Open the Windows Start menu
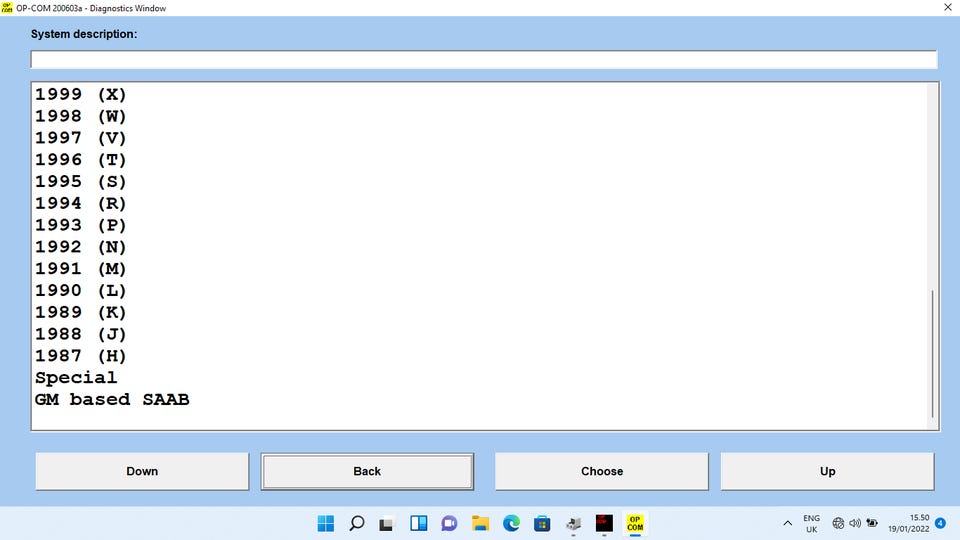 click(x=326, y=523)
